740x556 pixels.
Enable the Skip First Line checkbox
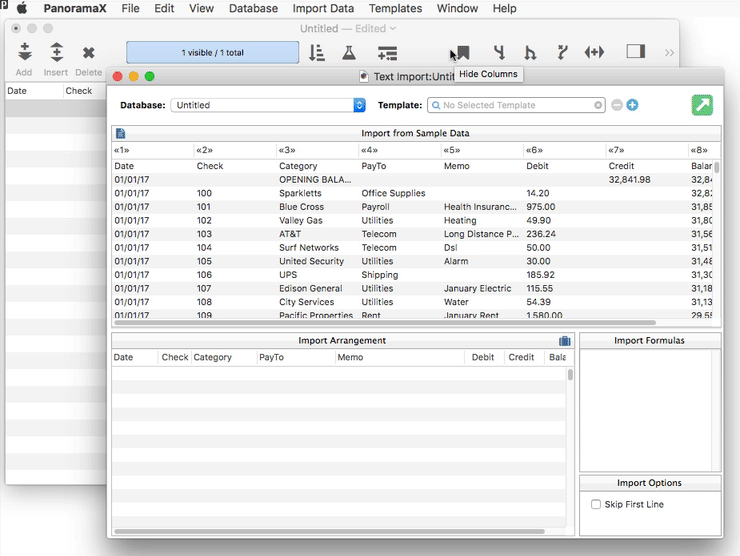pos(596,504)
